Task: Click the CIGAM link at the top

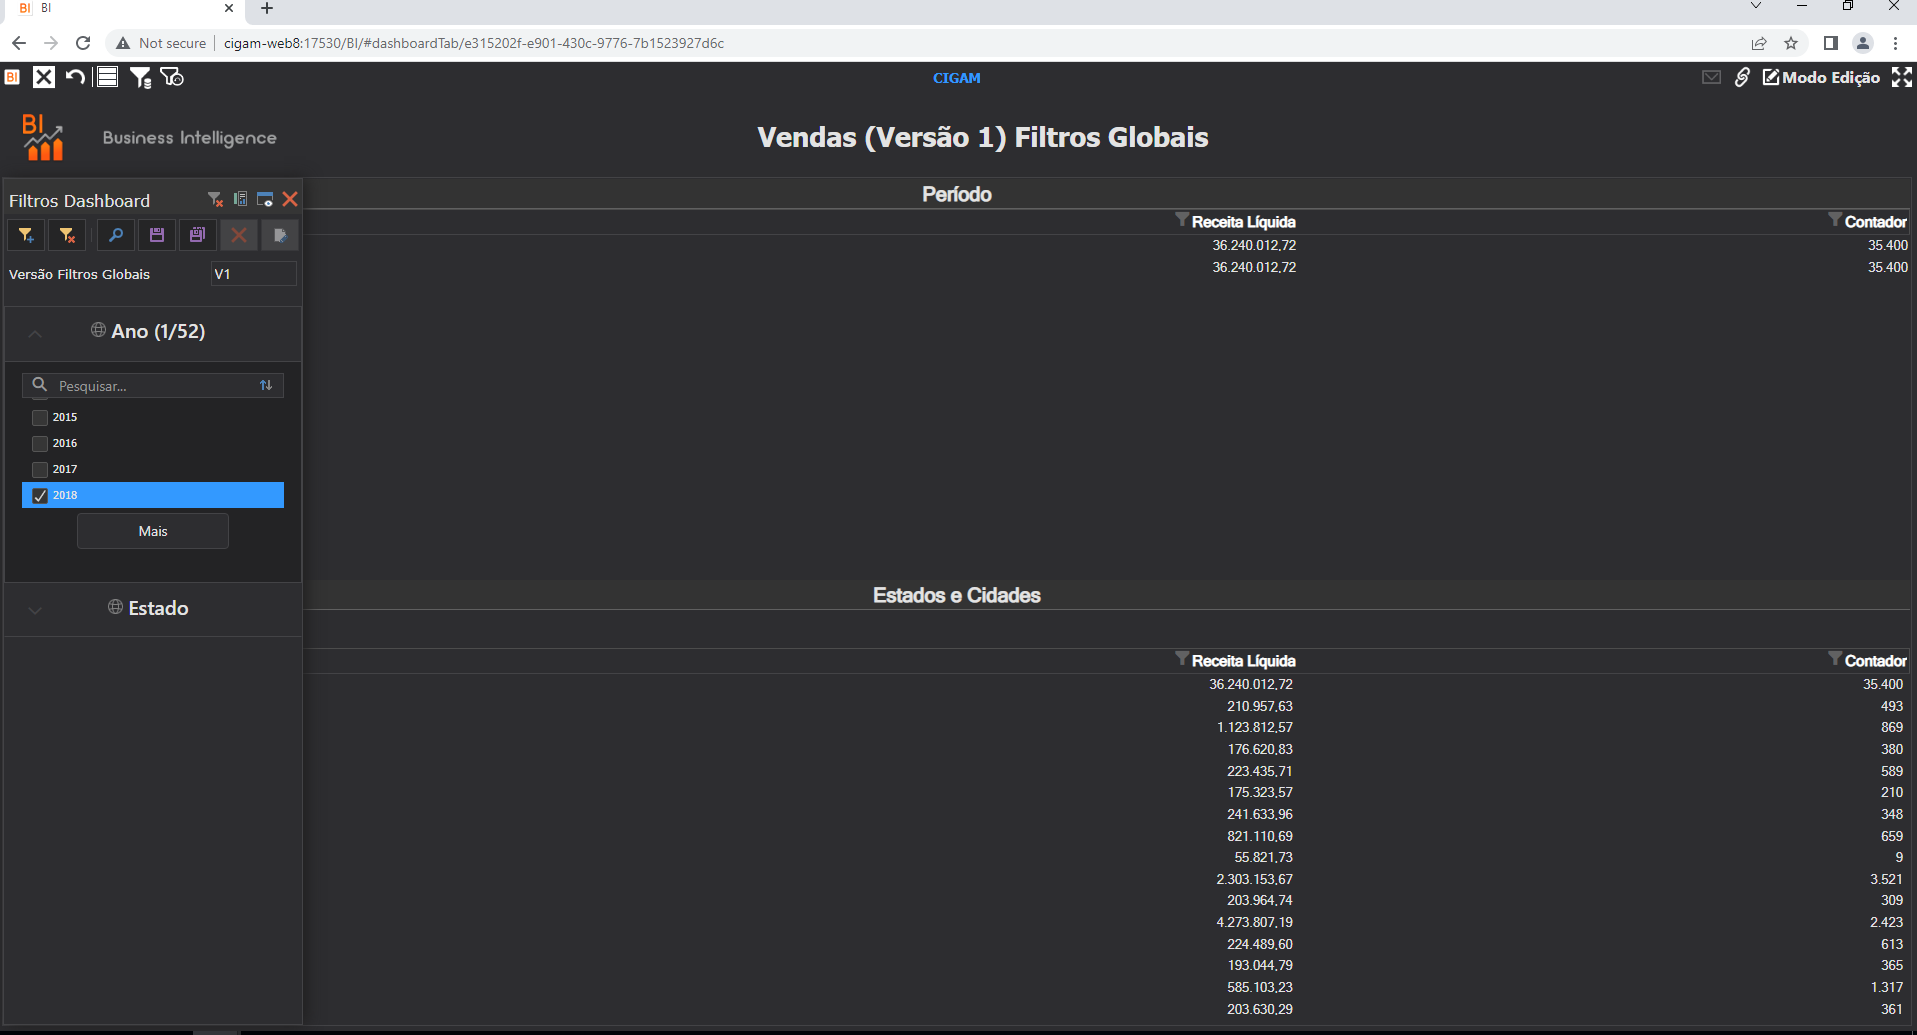Action: point(957,78)
